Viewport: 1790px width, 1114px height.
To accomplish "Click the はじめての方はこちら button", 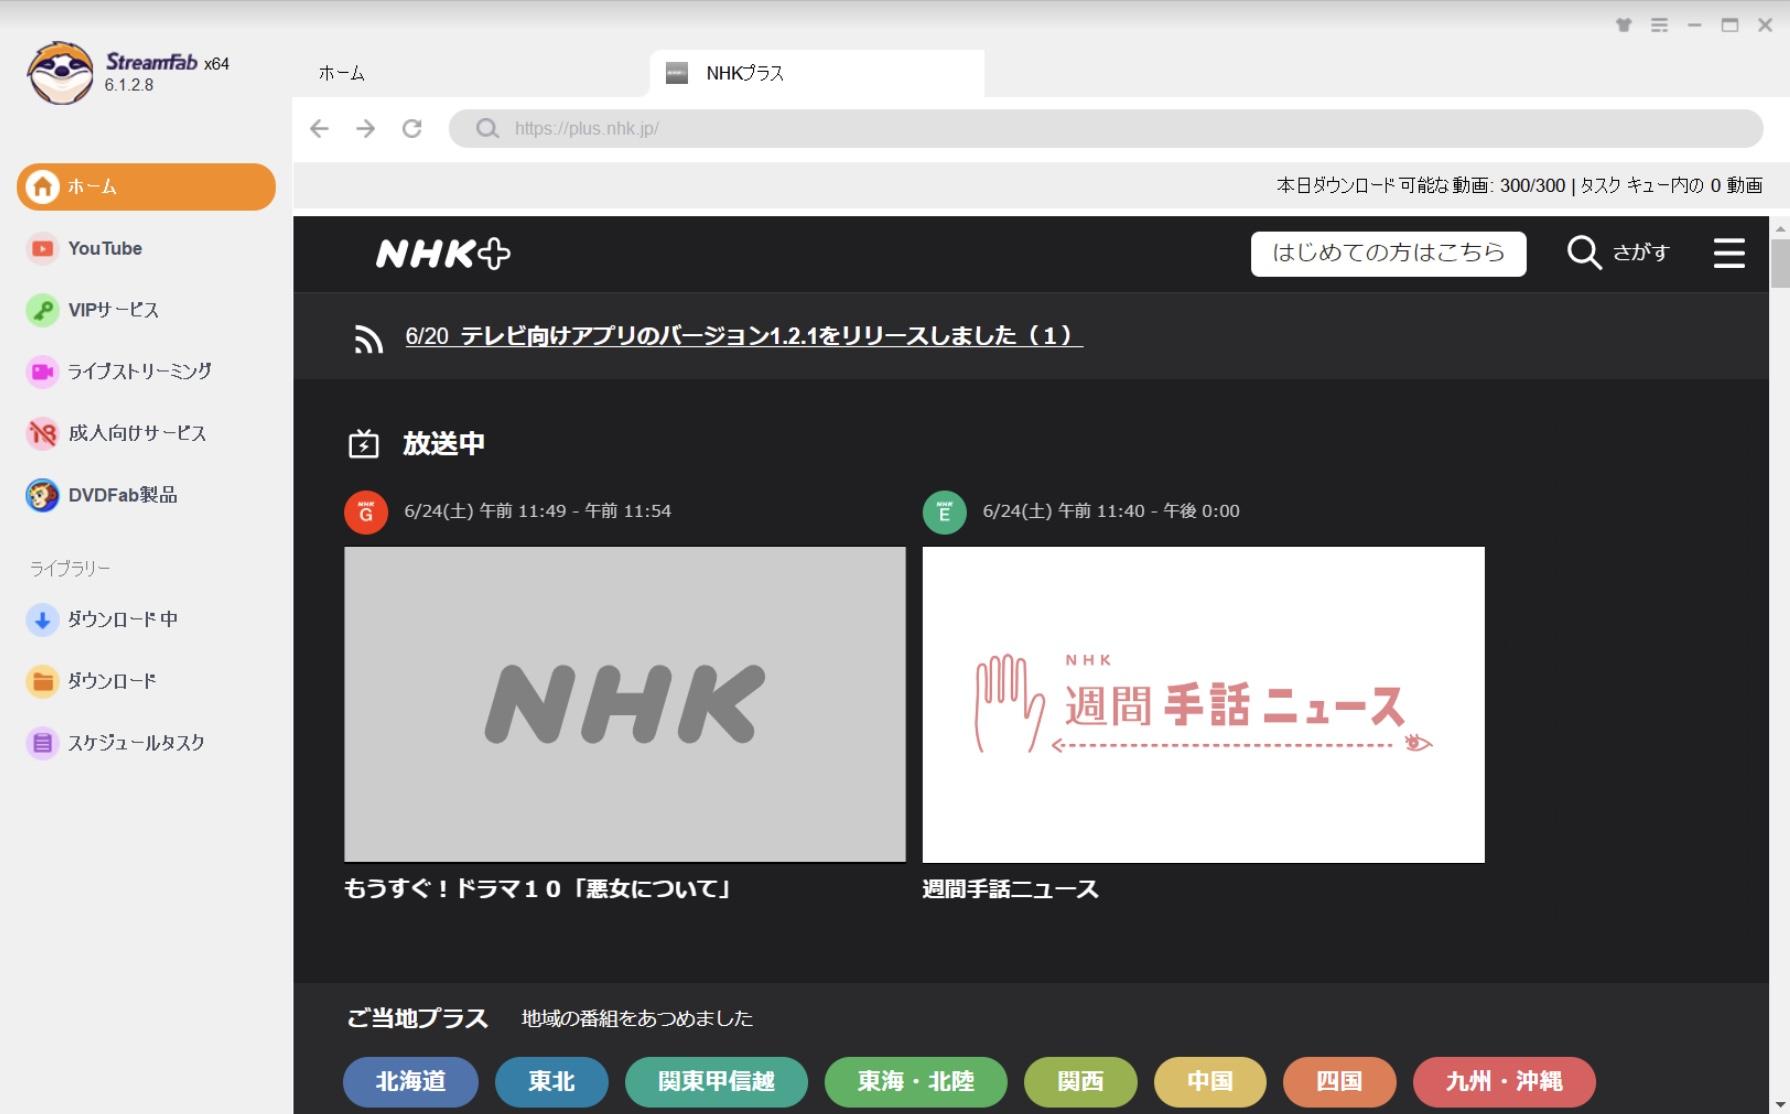I will coord(1388,253).
